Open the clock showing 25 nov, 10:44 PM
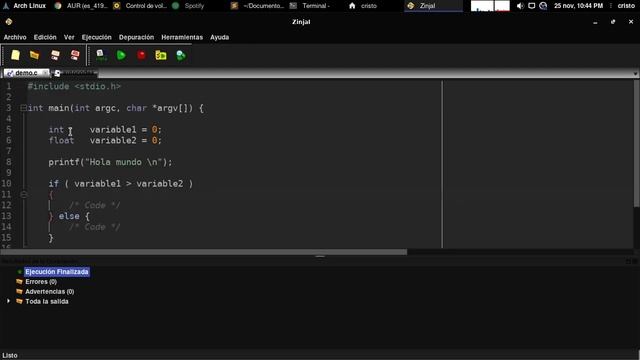The width and height of the screenshot is (640, 360). pos(578,6)
